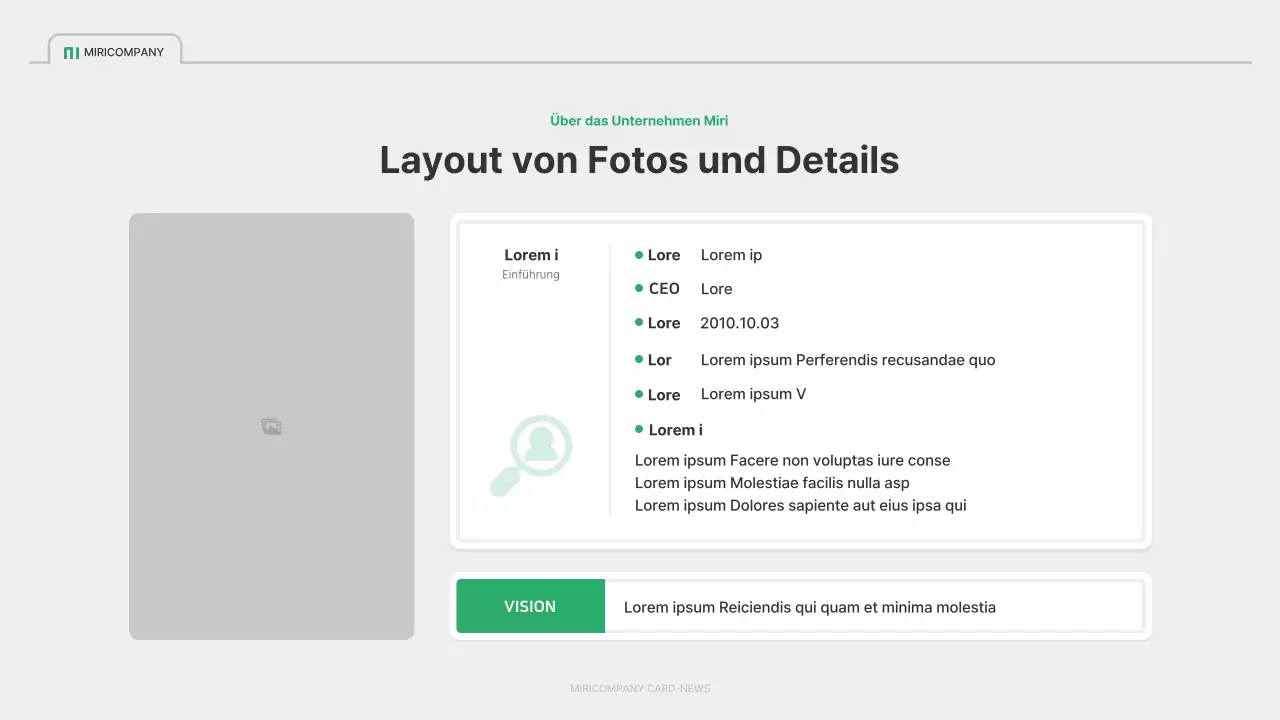Click the bullet next to Lorem ipsum Perferendis
Viewport: 1280px width, 720px height.
638,359
